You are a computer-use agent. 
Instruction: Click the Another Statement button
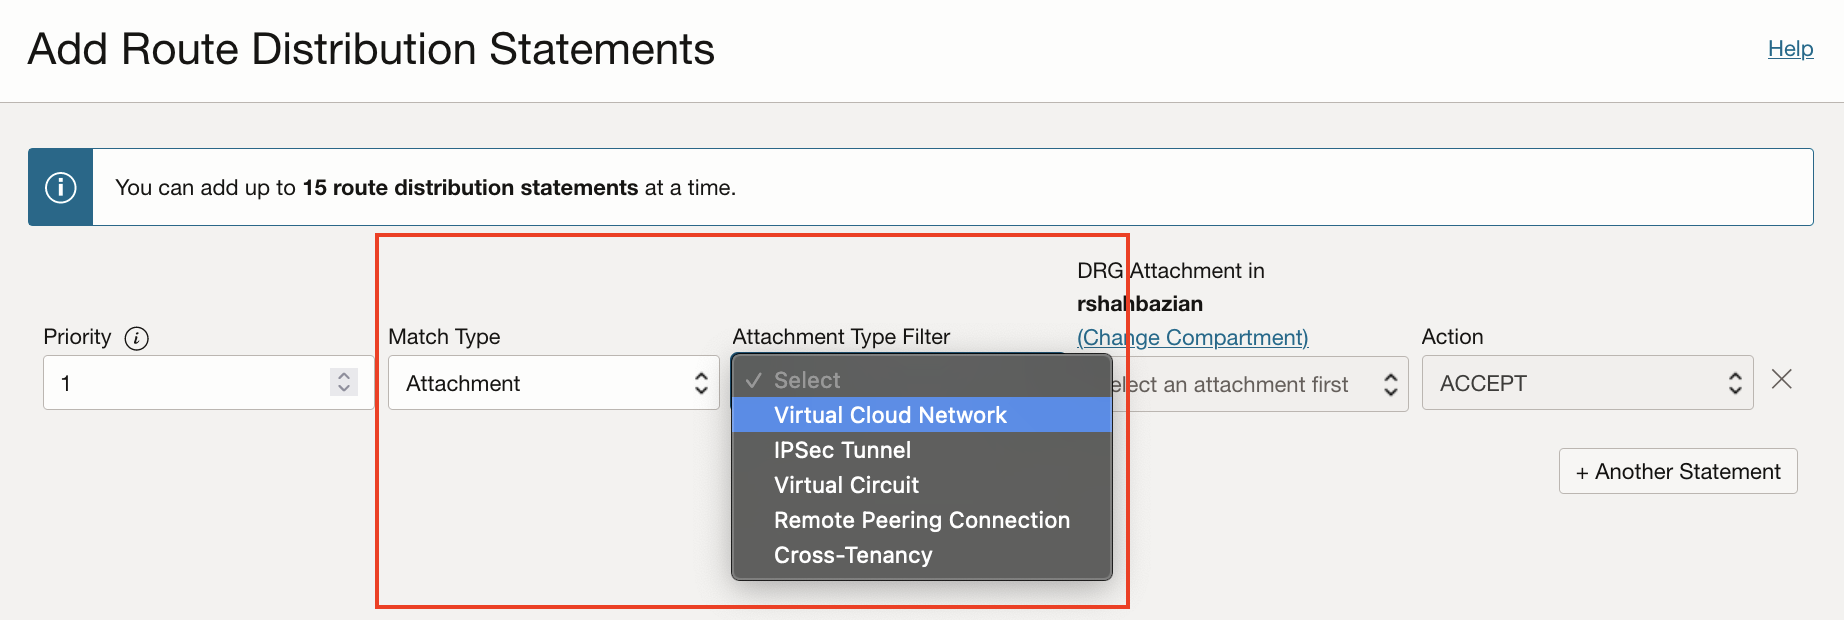1677,471
